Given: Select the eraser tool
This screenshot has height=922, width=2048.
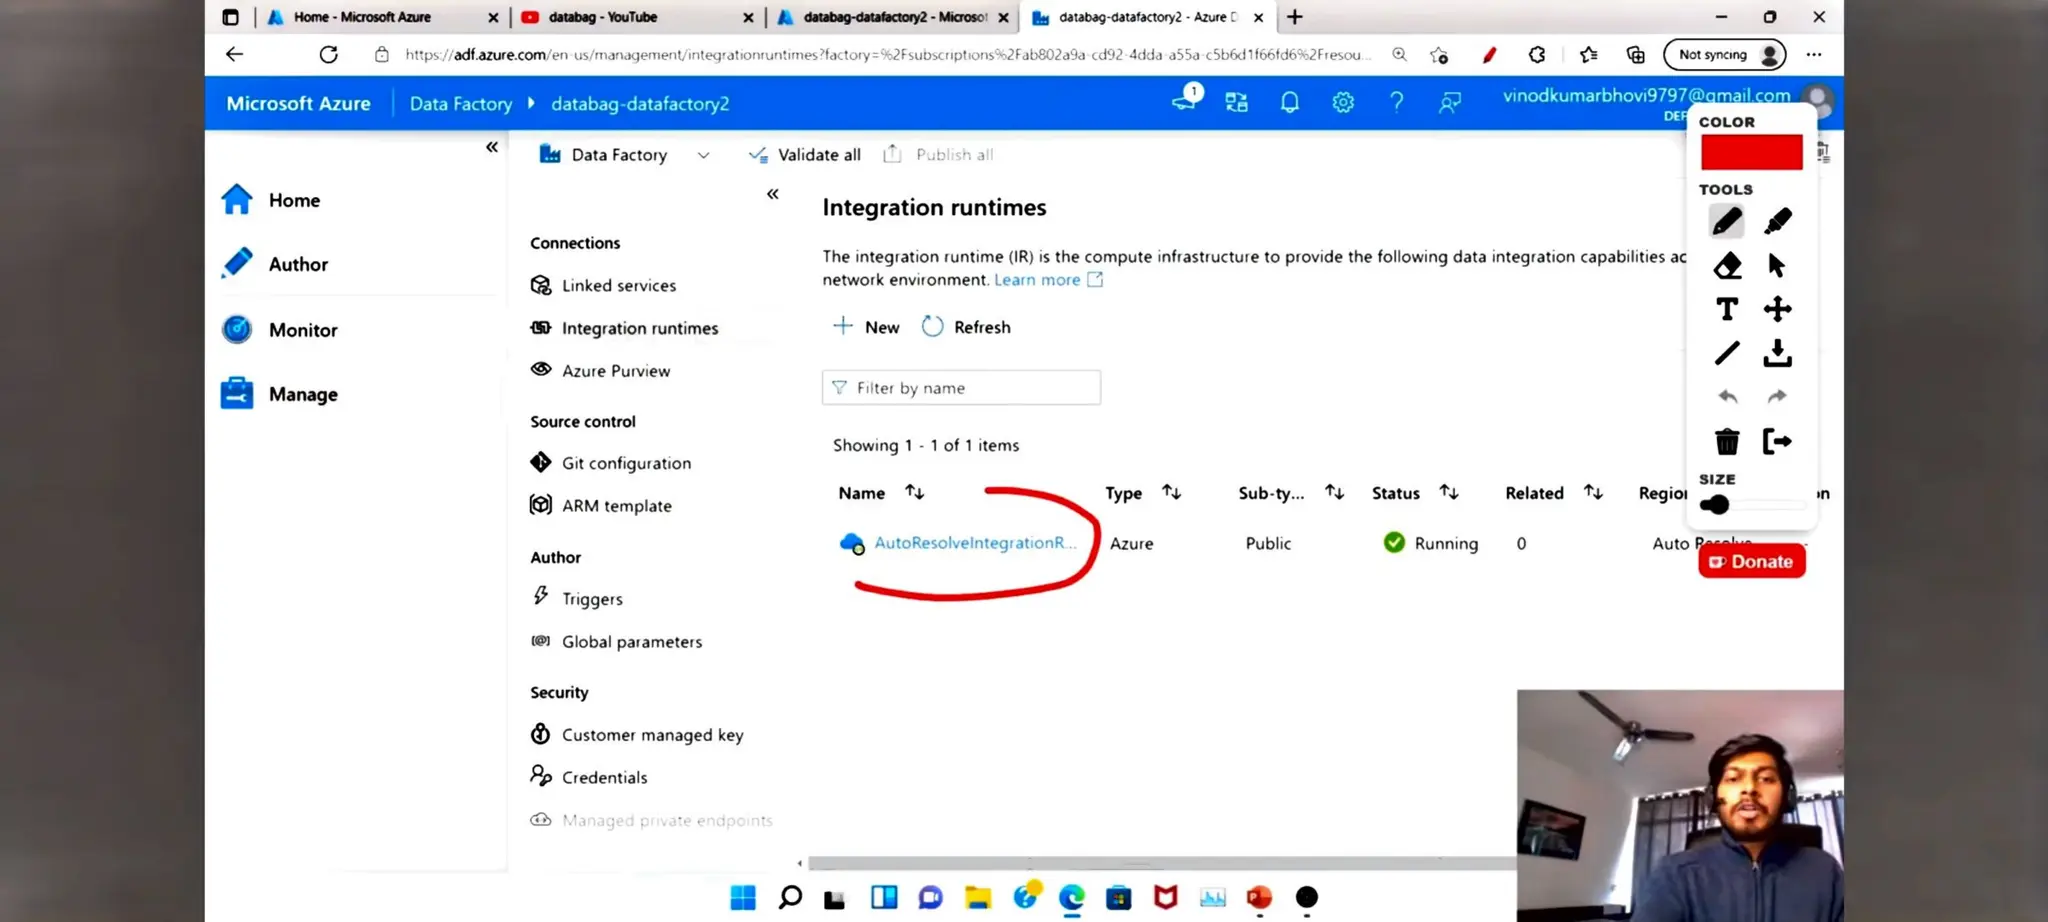Looking at the screenshot, I should click(x=1727, y=265).
